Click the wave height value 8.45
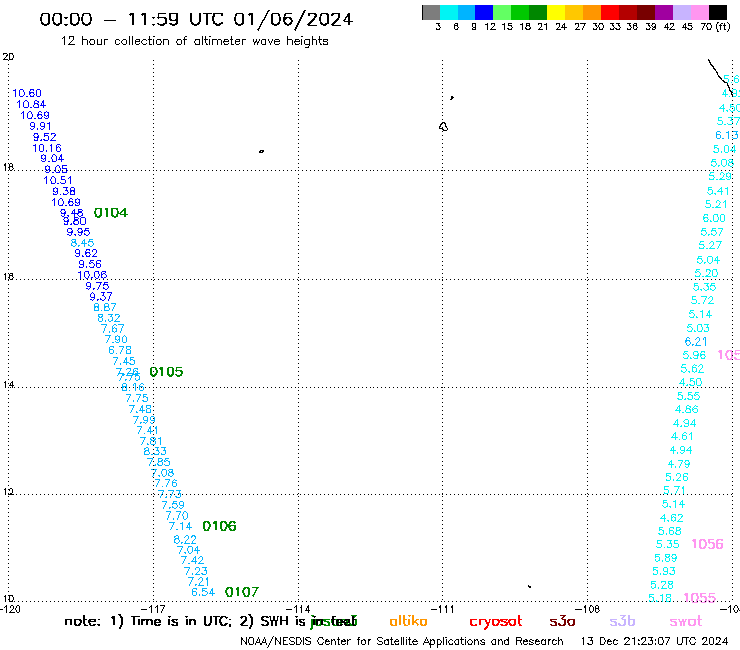740x650 pixels. (x=82, y=243)
